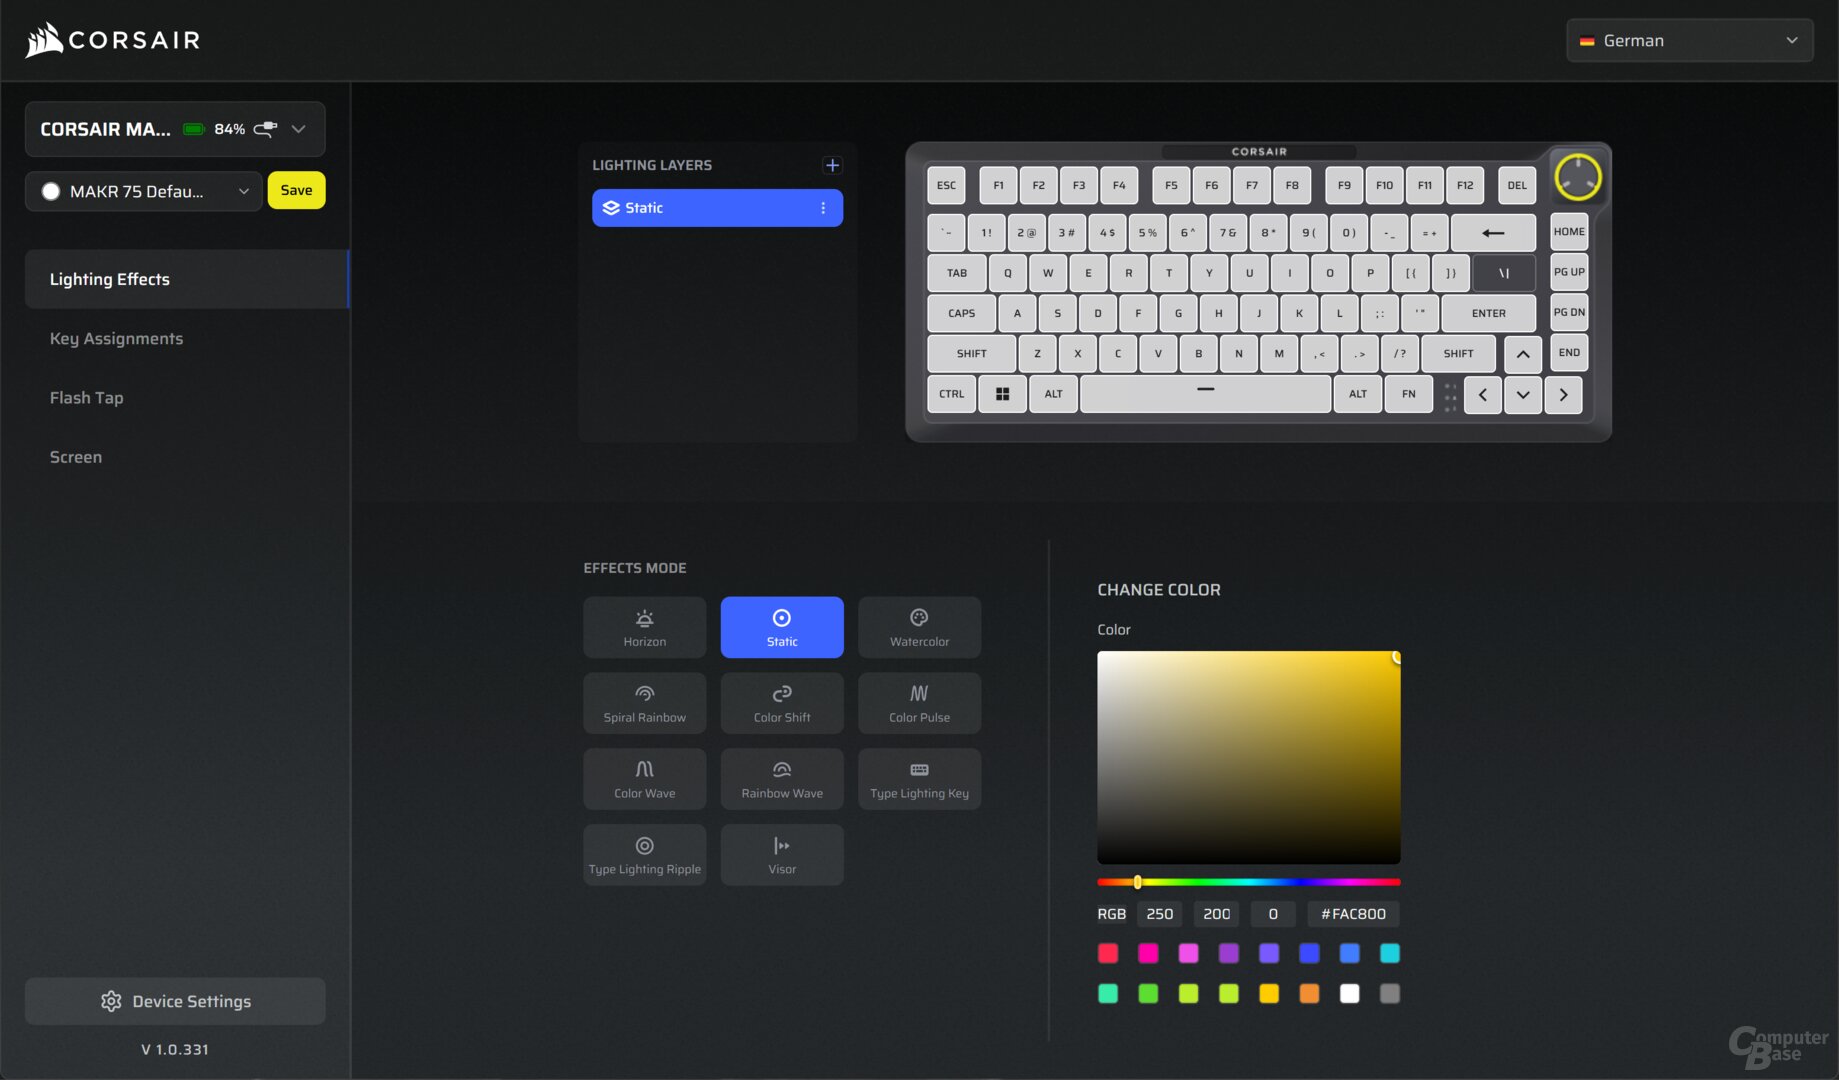Pick the red color swatch
The width and height of the screenshot is (1839, 1080).
[1108, 953]
